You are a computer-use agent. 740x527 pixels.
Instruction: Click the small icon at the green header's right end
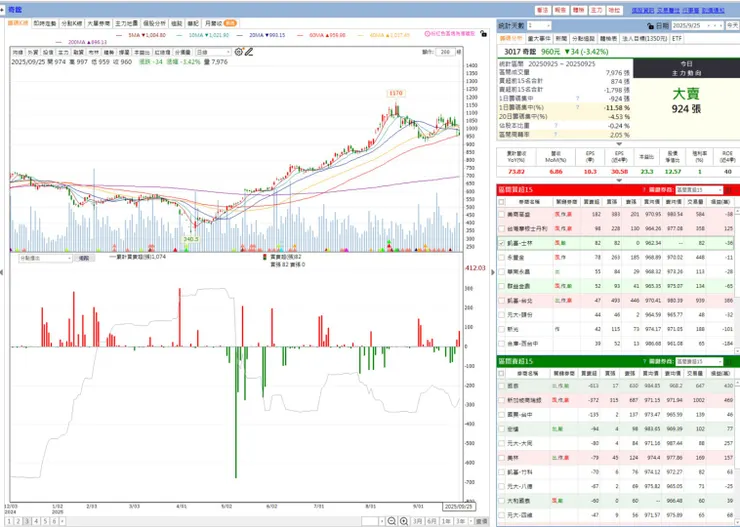[x=728, y=361]
